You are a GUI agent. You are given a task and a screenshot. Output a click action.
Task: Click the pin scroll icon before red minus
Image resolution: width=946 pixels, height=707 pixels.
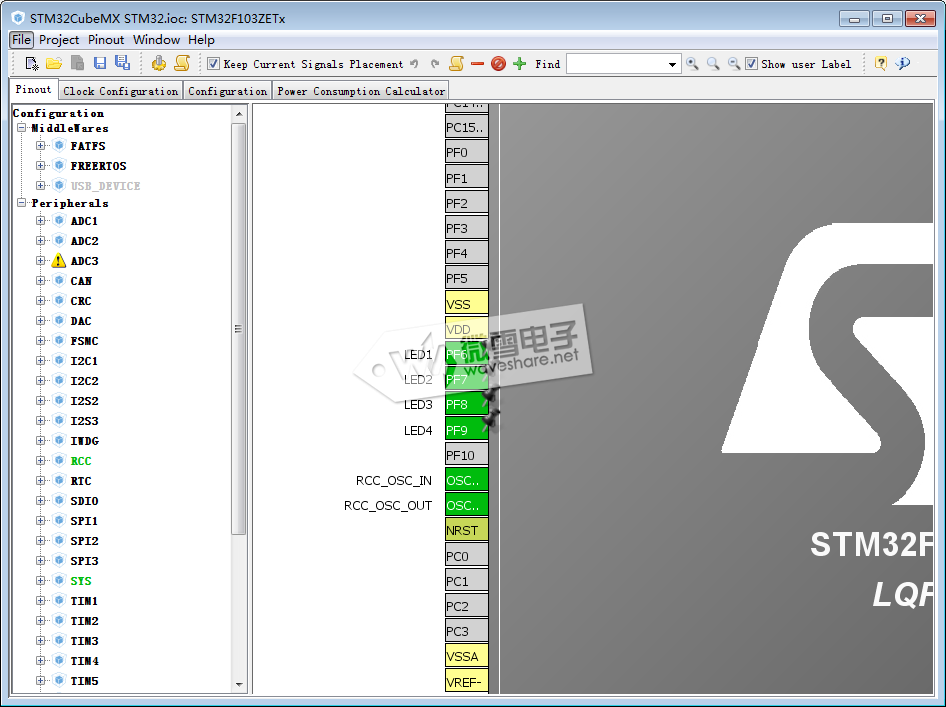[457, 63]
